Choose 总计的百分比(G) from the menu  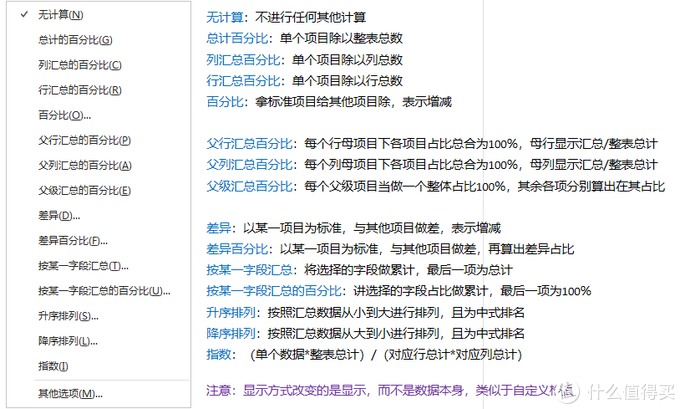coord(75,40)
